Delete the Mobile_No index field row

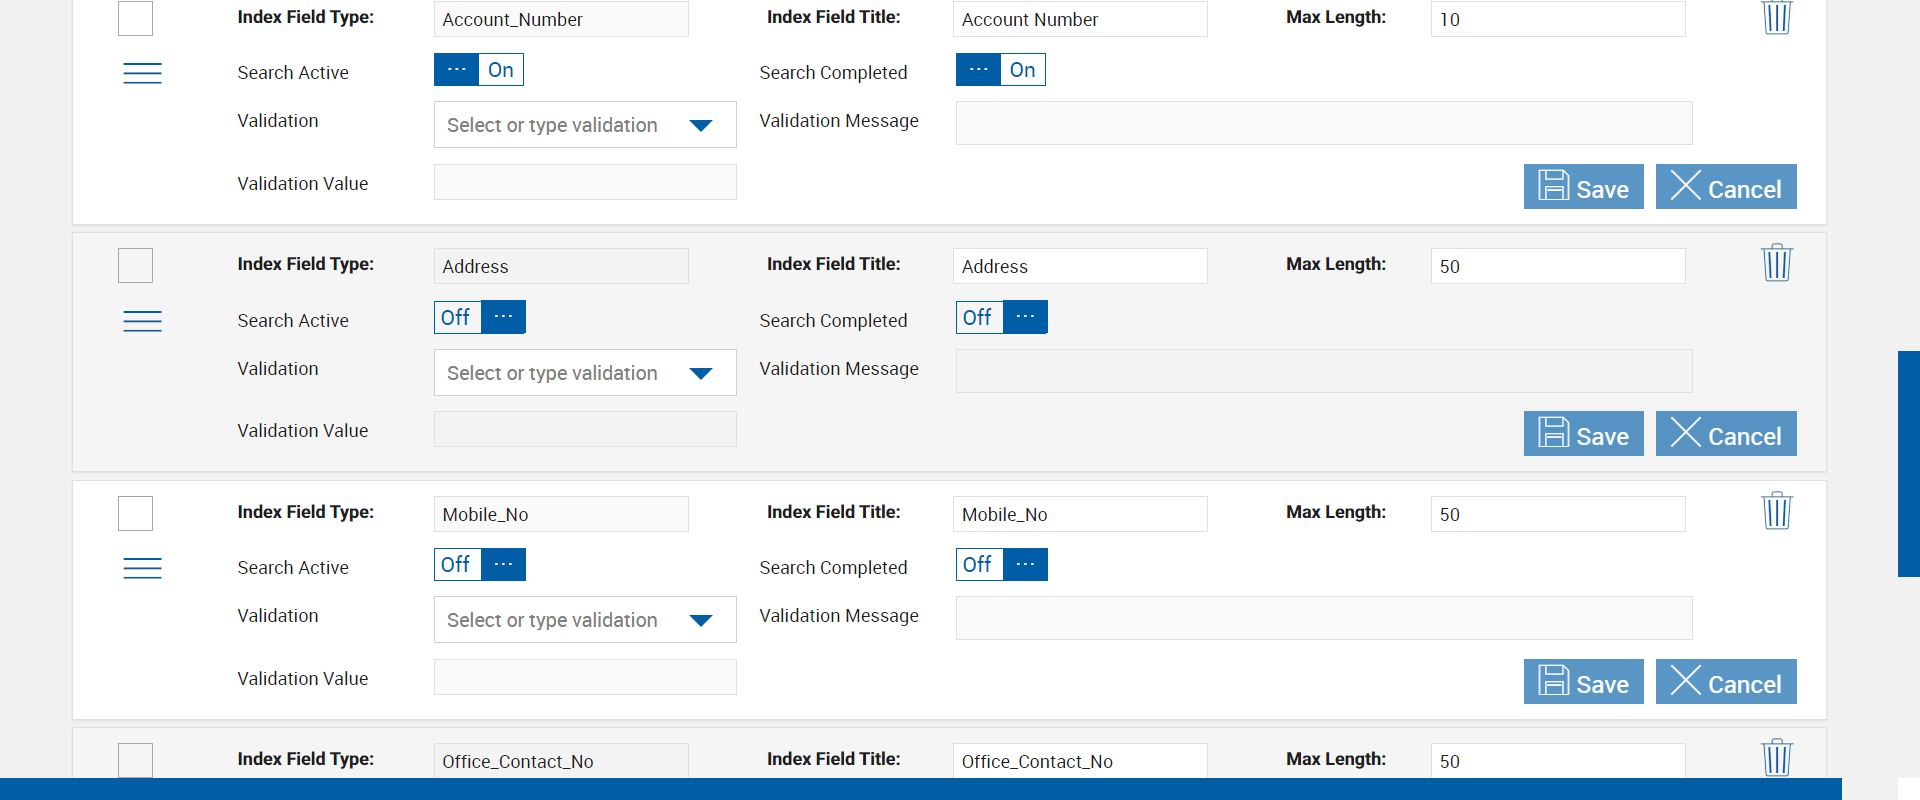point(1776,511)
